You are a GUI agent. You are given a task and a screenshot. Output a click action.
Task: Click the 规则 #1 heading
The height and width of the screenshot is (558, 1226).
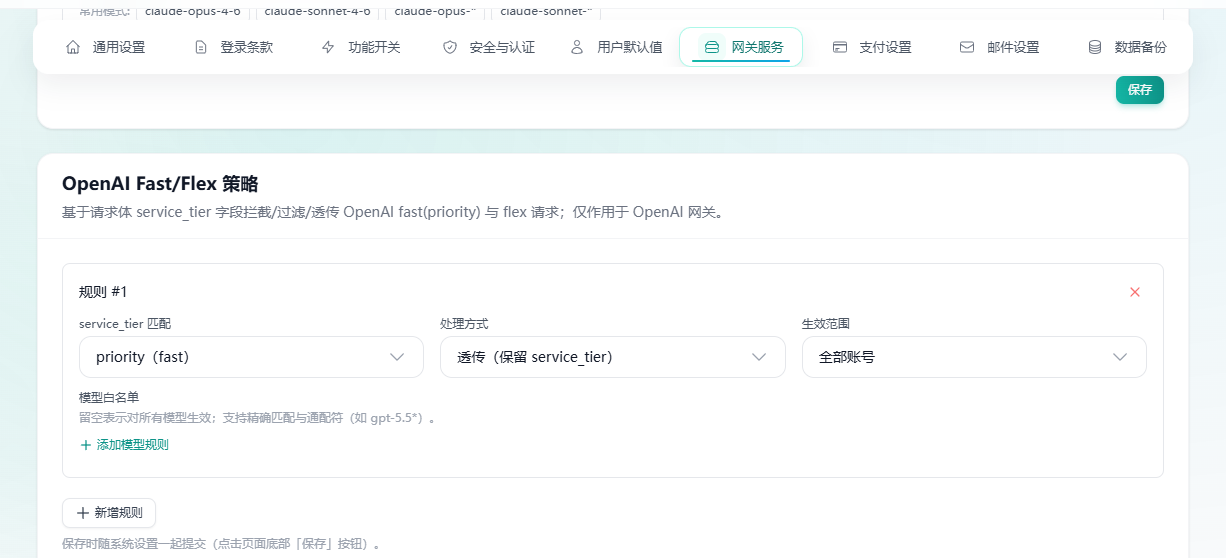coord(103,292)
